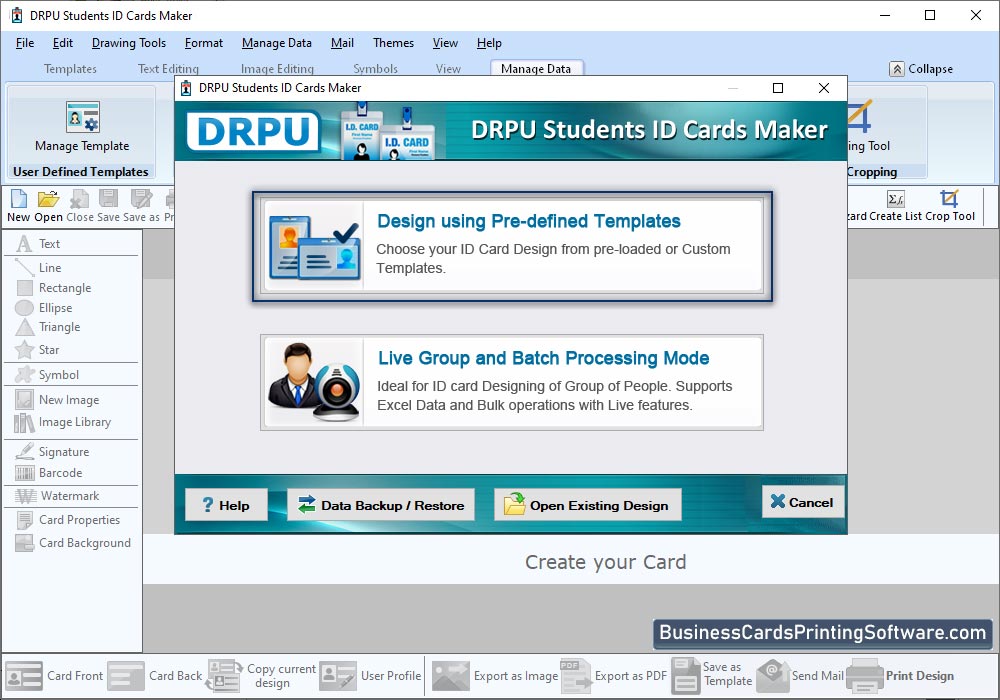Select the Manage Data ribbon tab
Screen dimensions: 1000x700
click(x=536, y=69)
